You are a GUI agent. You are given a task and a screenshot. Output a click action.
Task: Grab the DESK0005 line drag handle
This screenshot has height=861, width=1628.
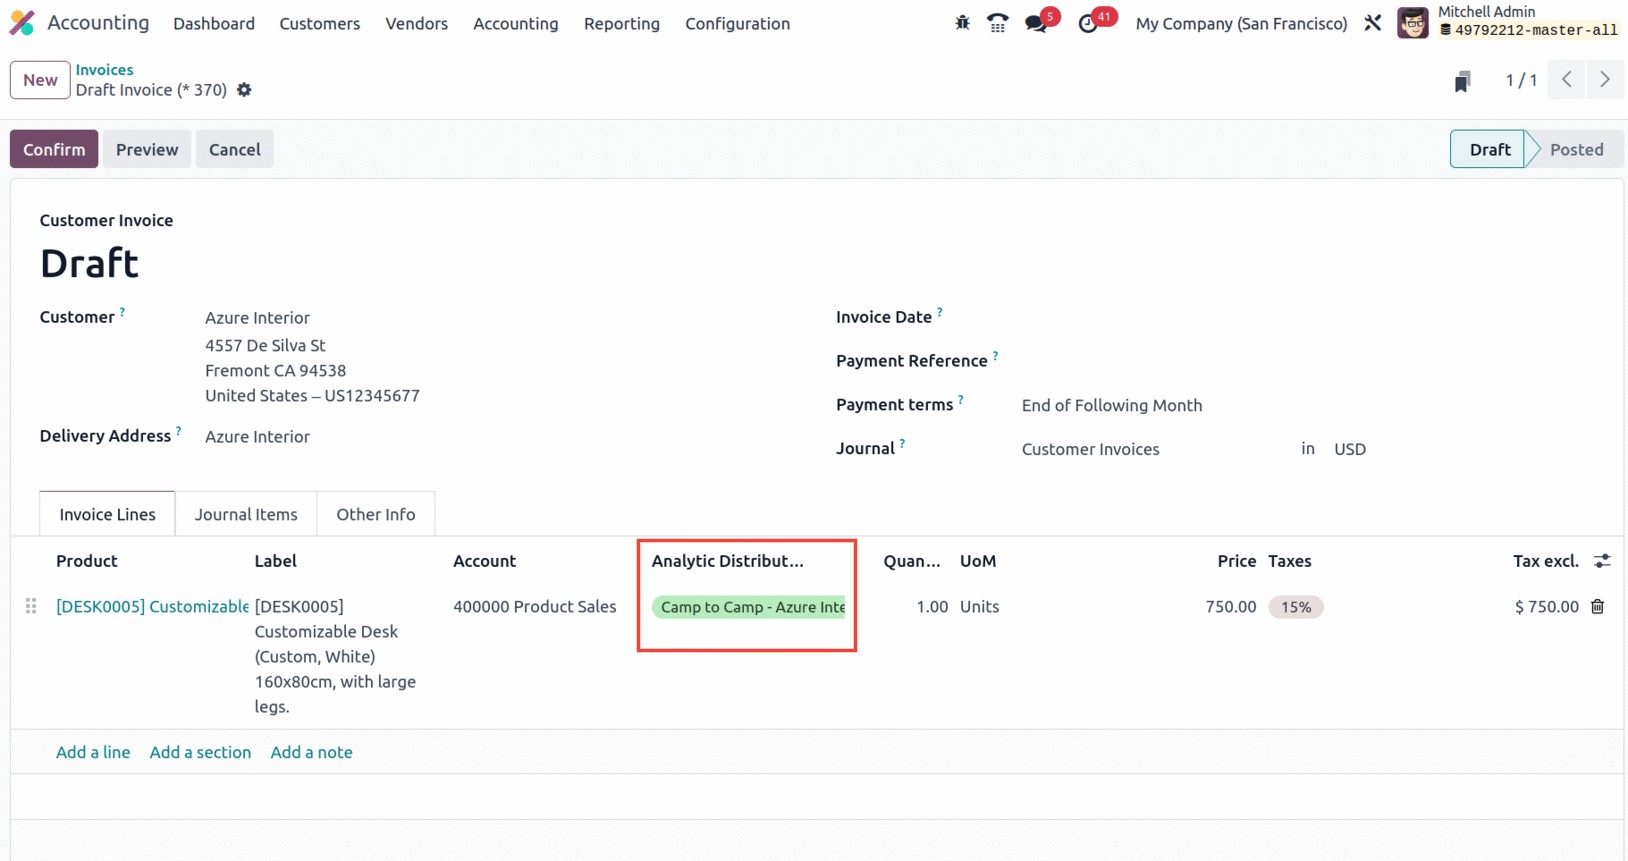tap(31, 606)
